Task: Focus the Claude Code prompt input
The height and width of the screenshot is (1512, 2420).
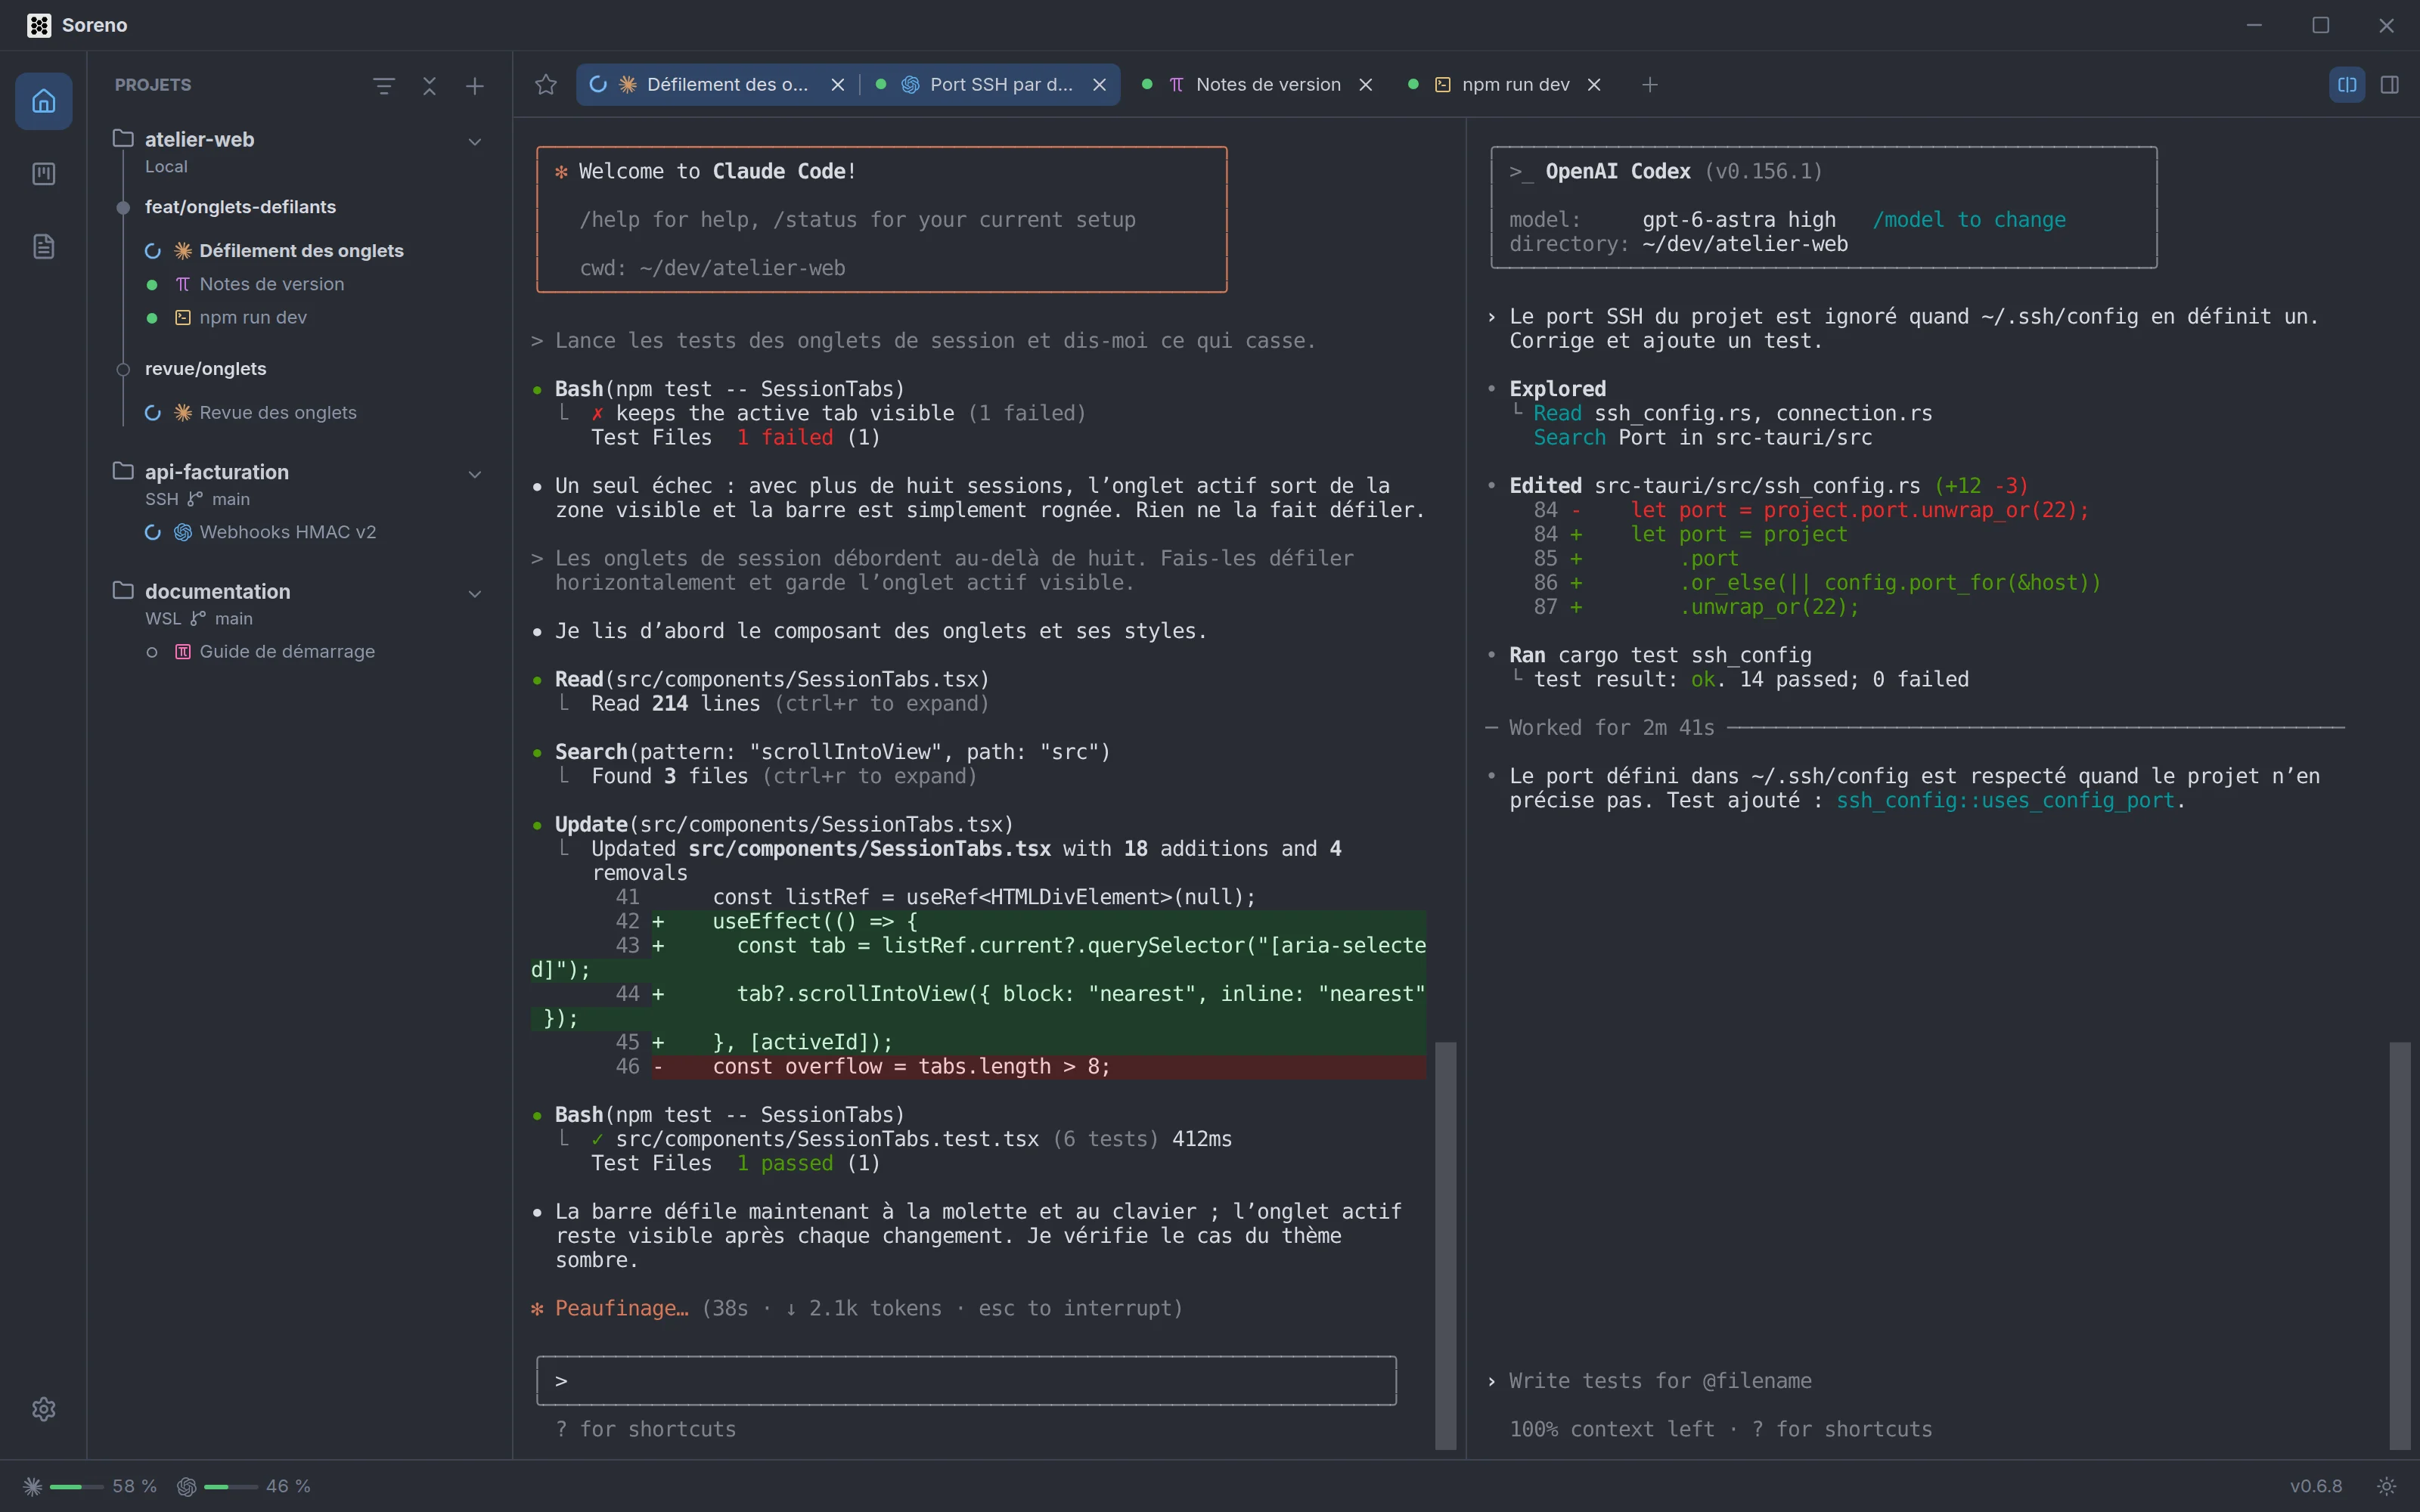Action: (x=966, y=1381)
